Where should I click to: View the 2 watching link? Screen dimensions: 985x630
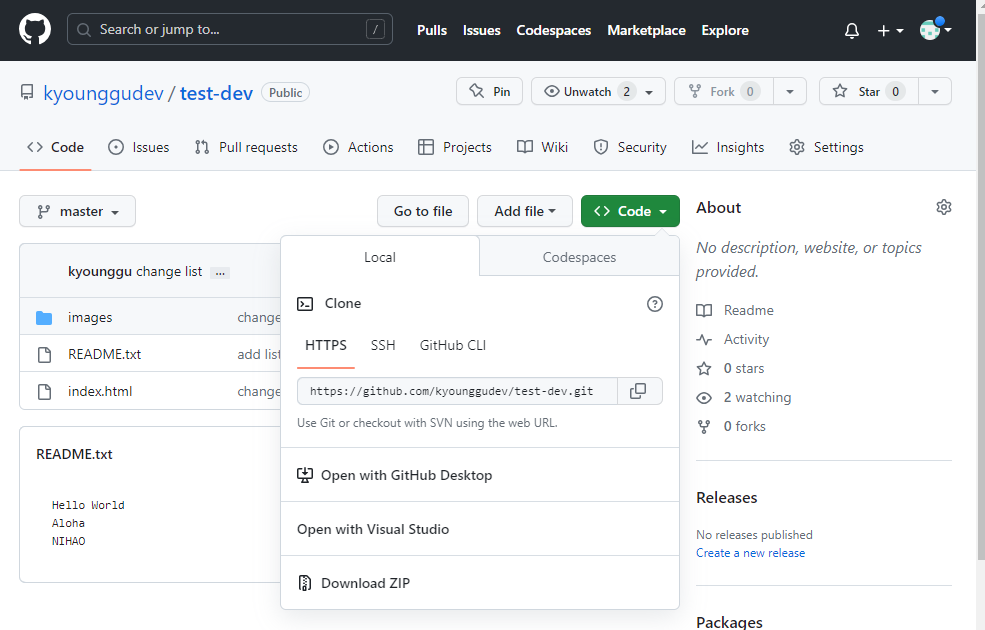(744, 398)
